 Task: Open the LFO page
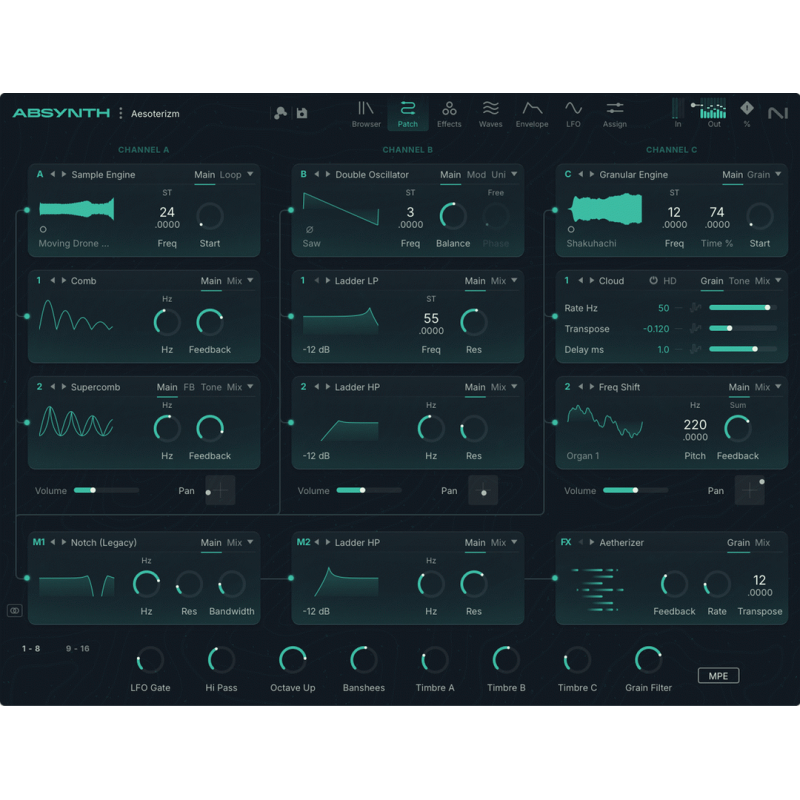coord(573,114)
